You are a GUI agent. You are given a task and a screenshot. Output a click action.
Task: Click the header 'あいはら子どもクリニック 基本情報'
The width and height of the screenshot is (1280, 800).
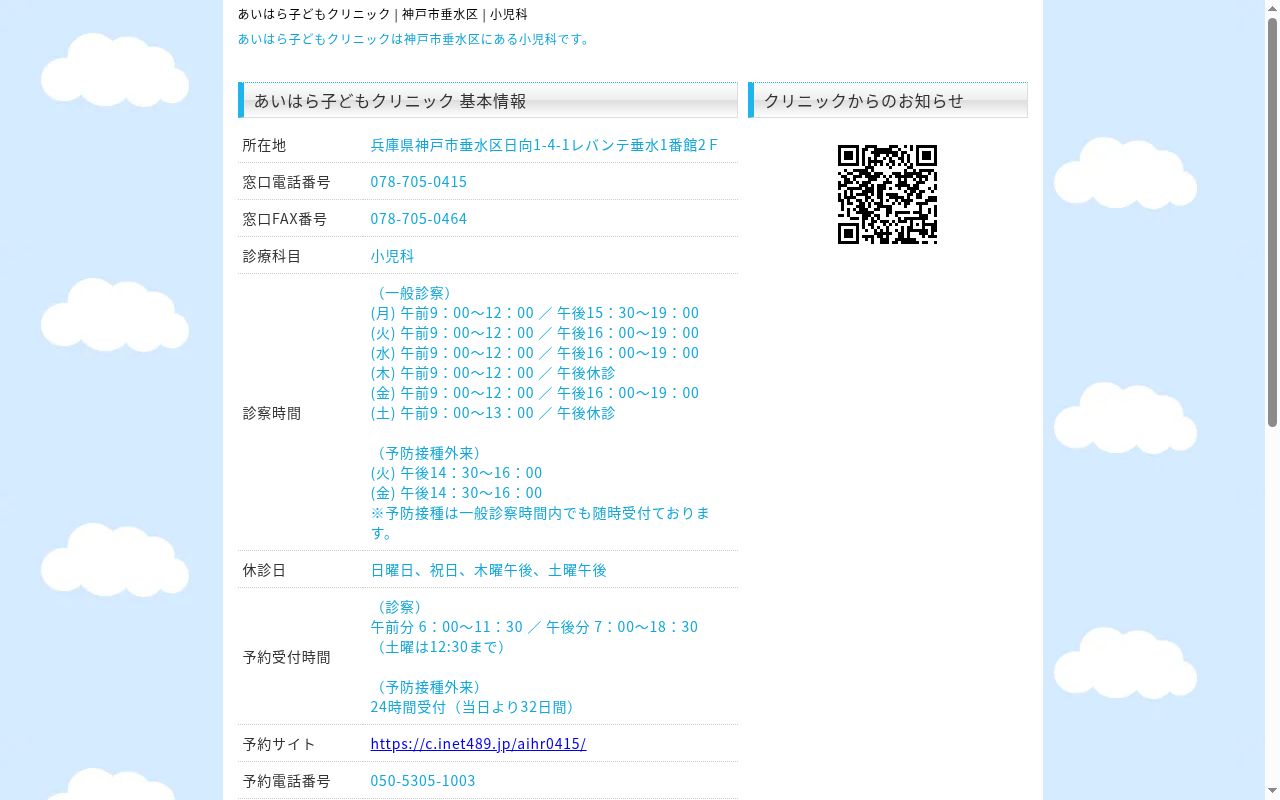tap(488, 100)
